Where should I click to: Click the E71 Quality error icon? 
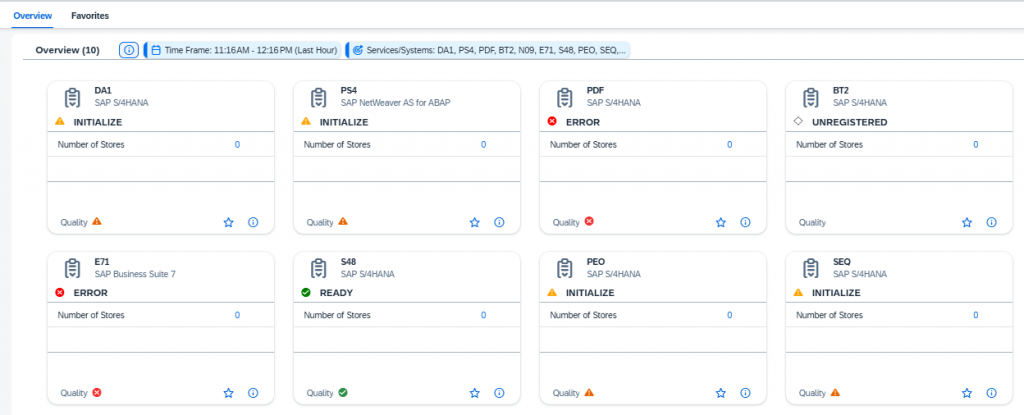coord(97,392)
